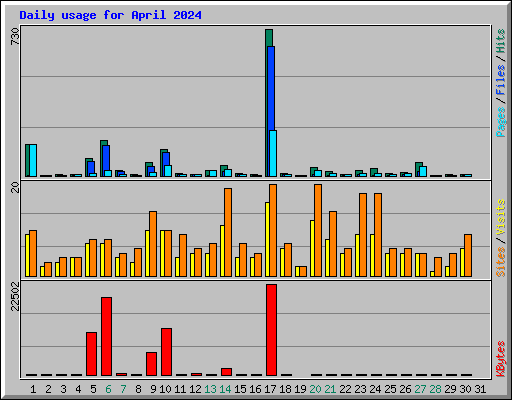Click the '20' sites axis value
512x400 pixels.
pyautogui.click(x=15, y=187)
